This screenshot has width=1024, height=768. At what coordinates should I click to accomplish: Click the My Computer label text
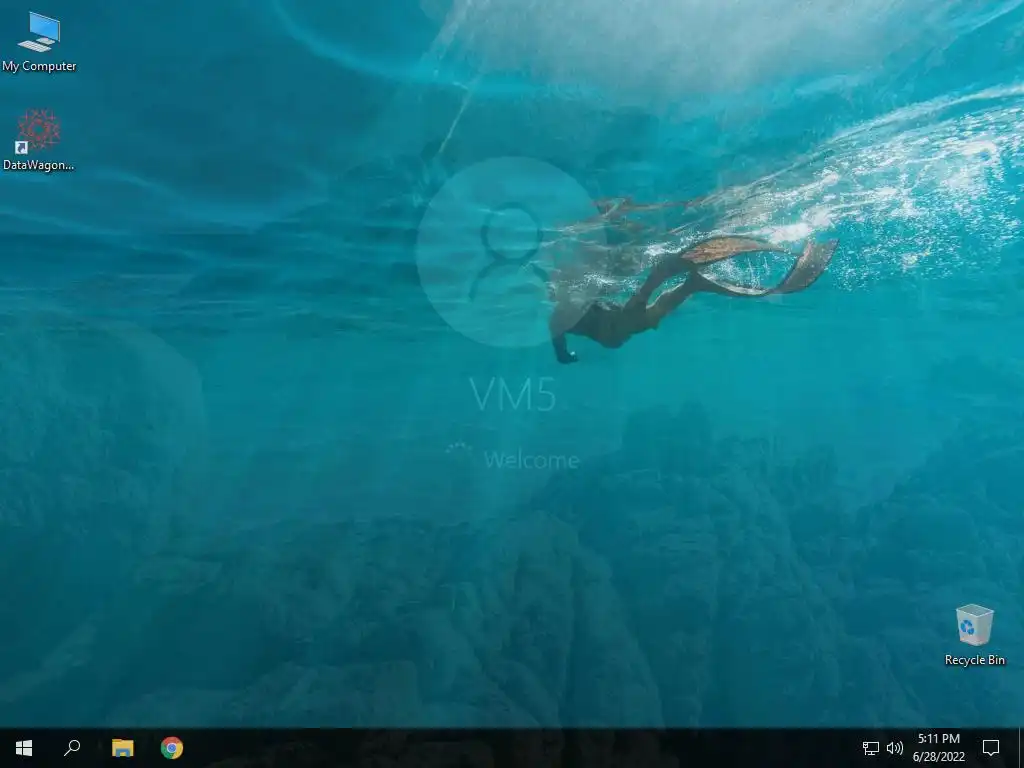click(x=39, y=66)
